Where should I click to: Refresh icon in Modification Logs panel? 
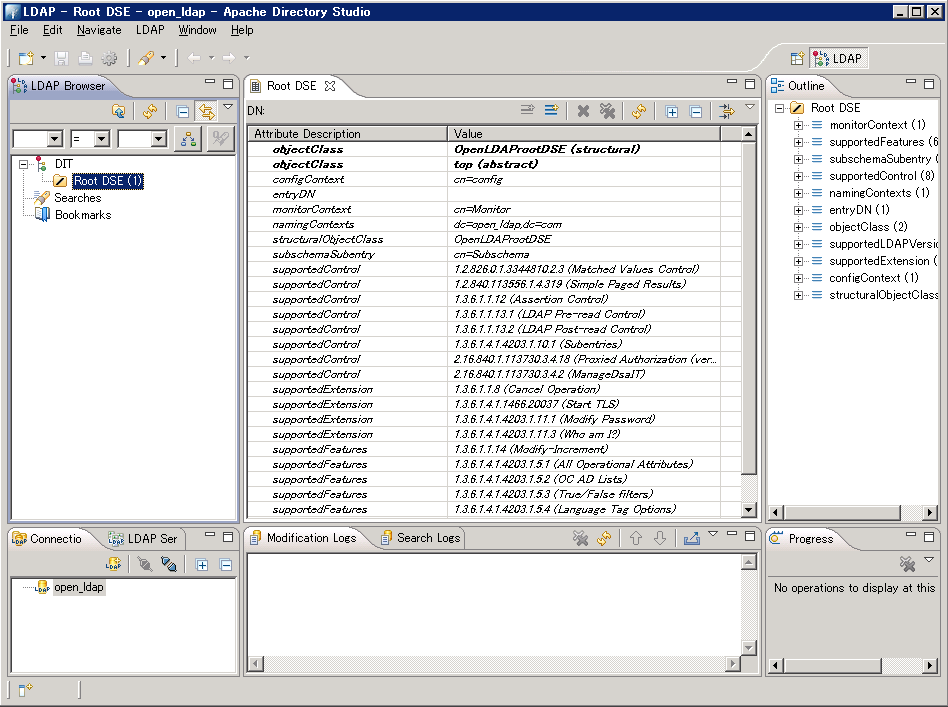pyautogui.click(x=604, y=538)
